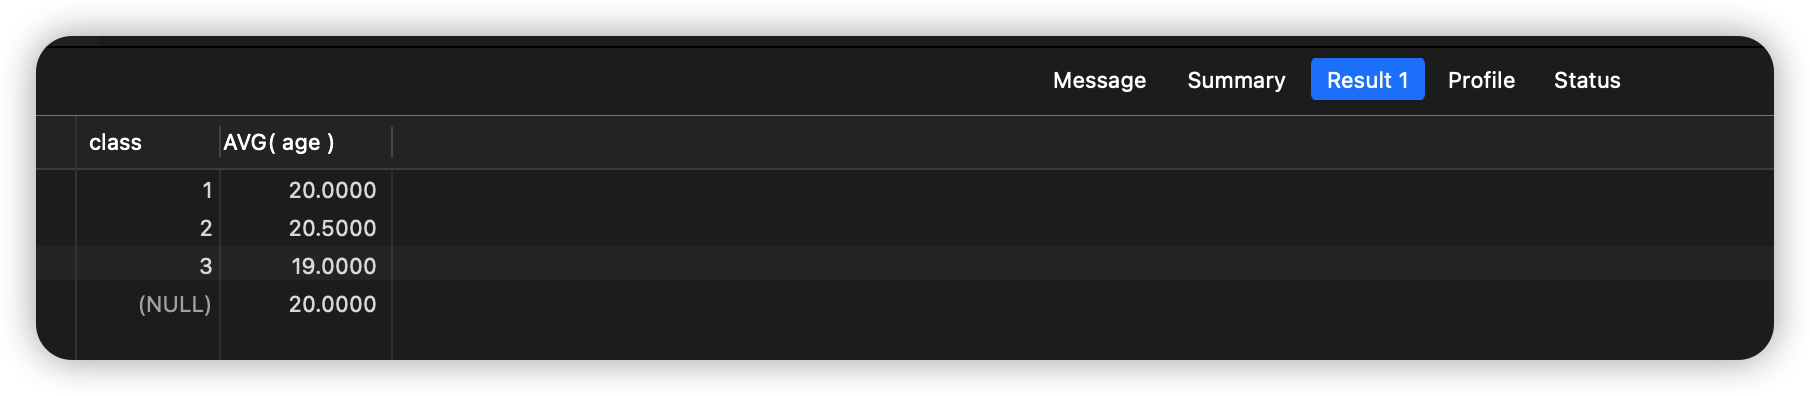The height and width of the screenshot is (396, 1810).
Task: Select the class cell with value 2
Action: 148,228
